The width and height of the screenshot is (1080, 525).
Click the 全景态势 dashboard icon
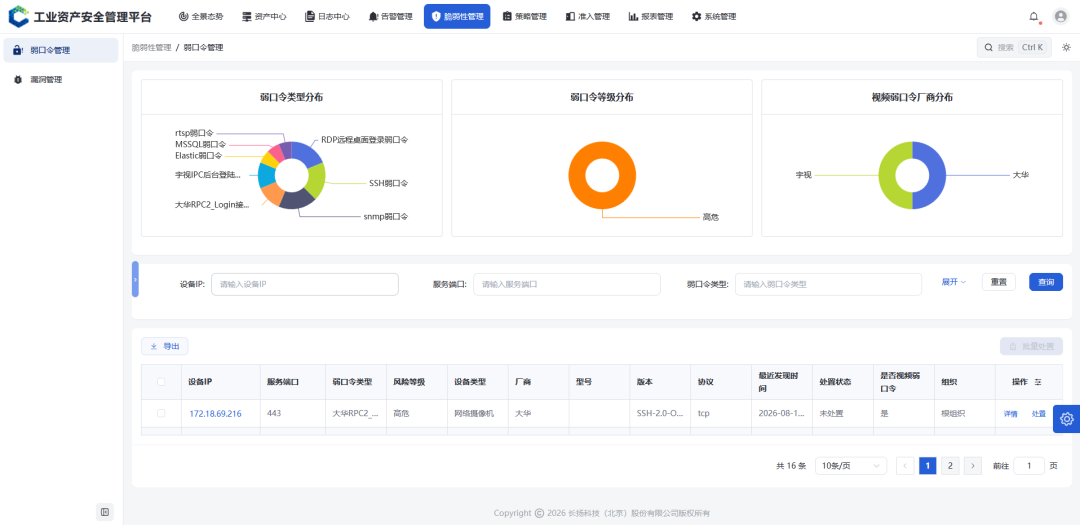click(x=183, y=17)
